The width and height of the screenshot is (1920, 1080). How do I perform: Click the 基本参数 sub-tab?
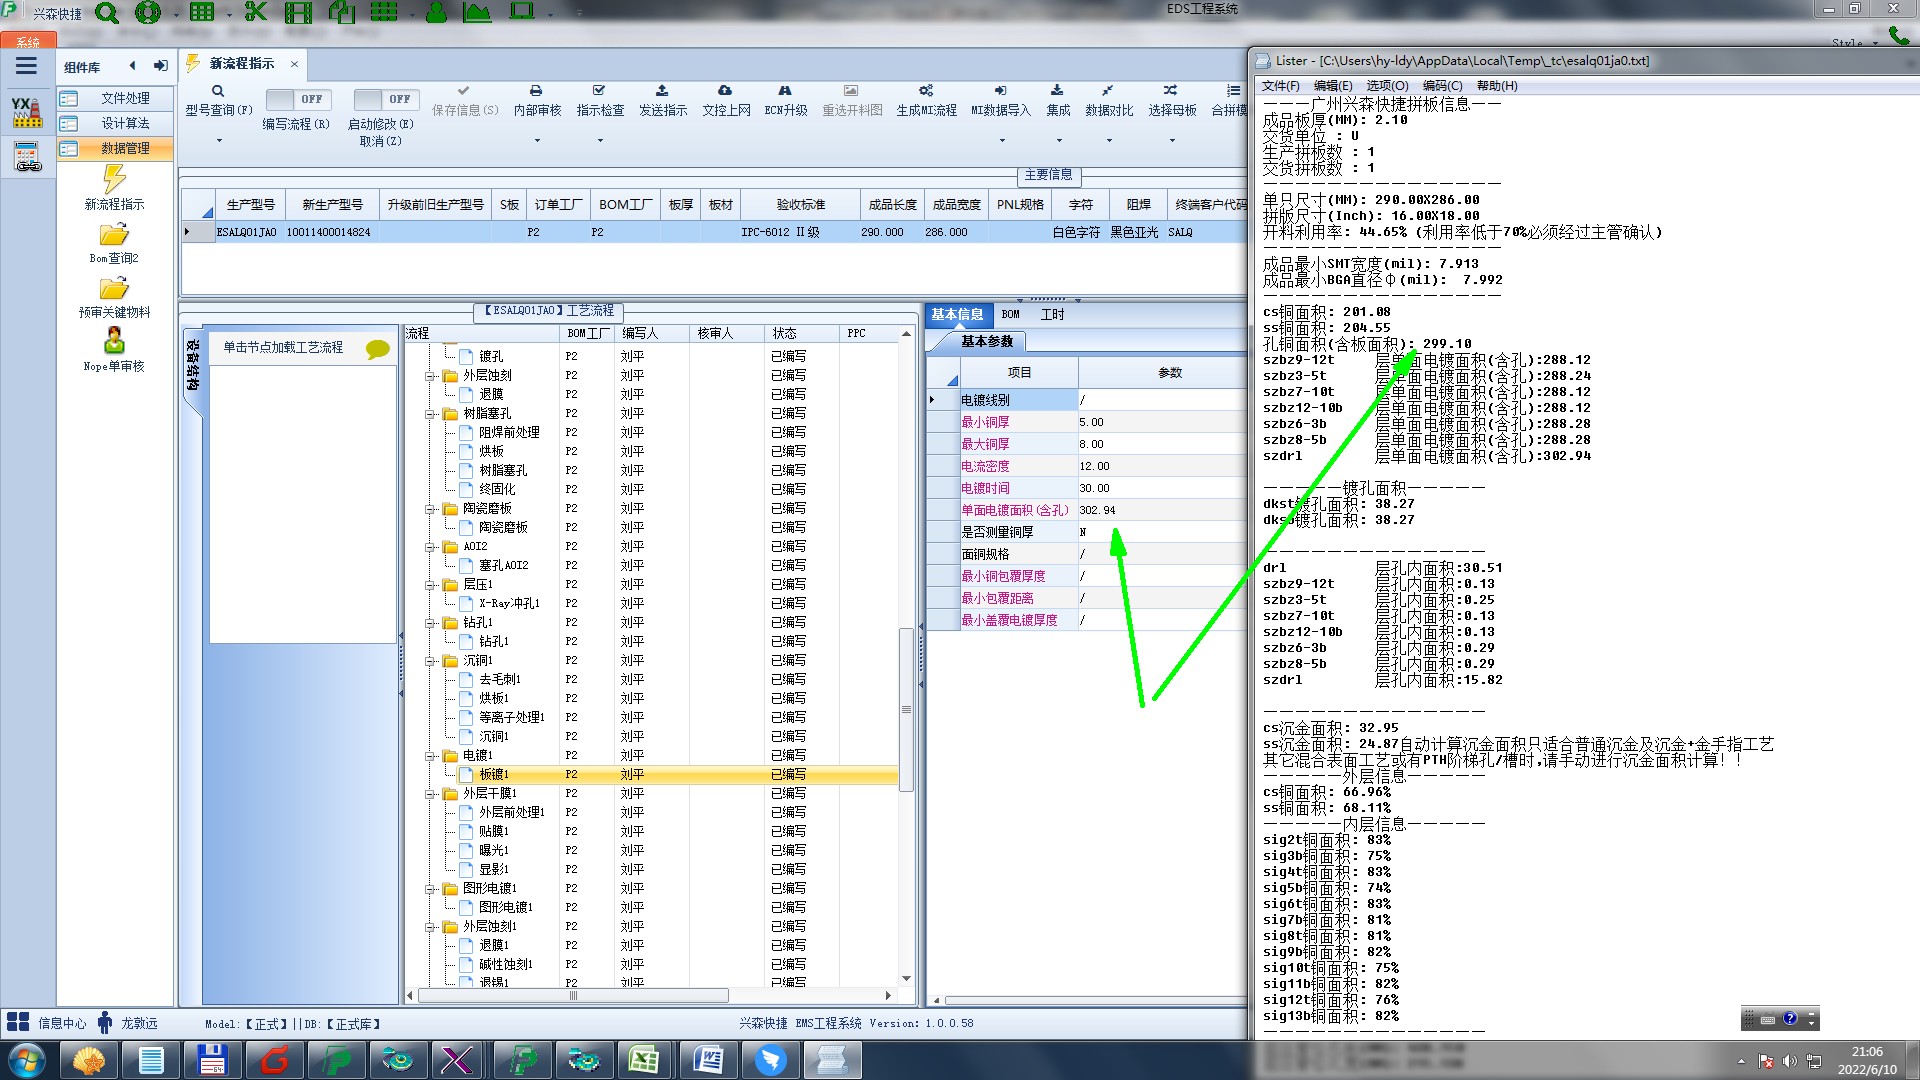coord(987,341)
